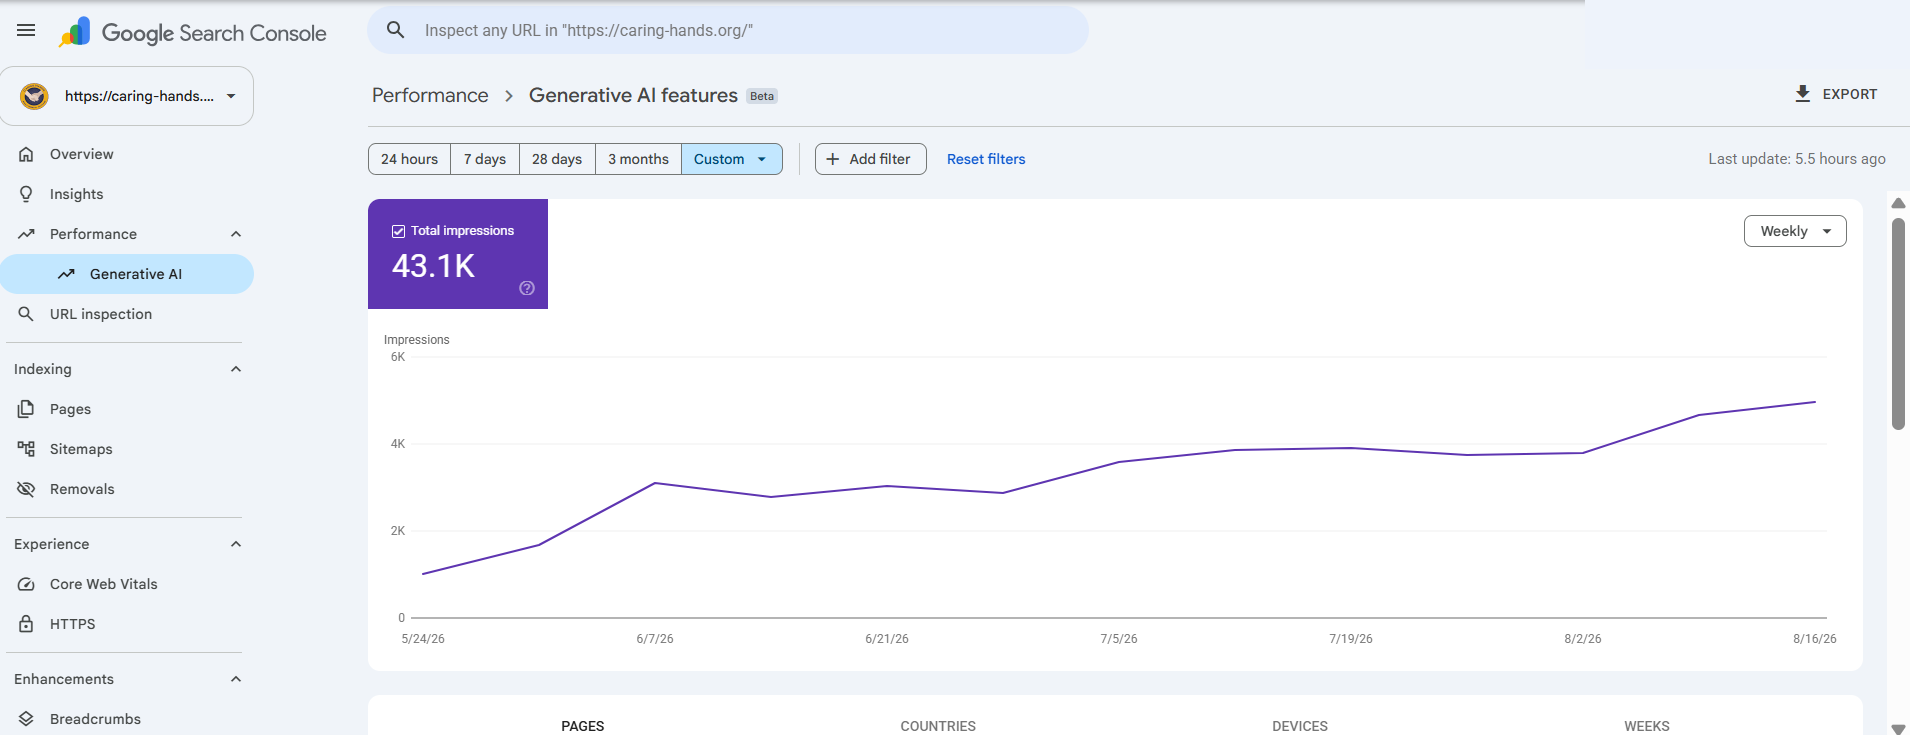The width and height of the screenshot is (1910, 735).
Task: Collapse the Enhancements section
Action: point(236,679)
